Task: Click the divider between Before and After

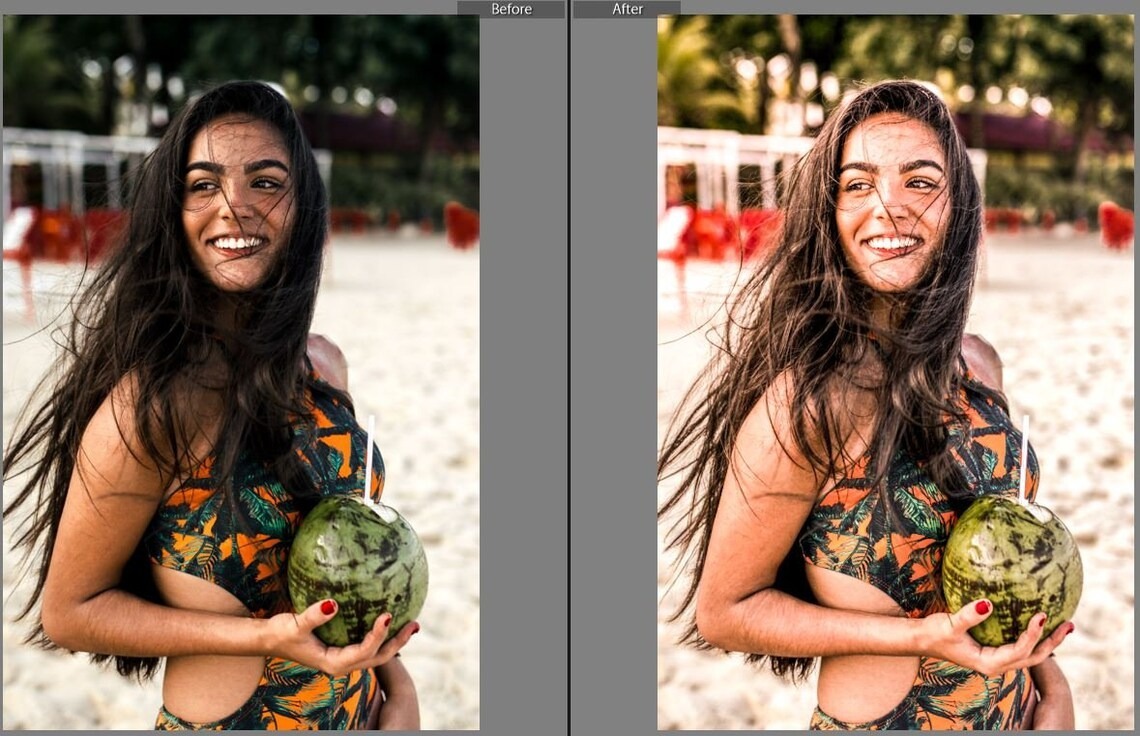Action: pos(569,368)
